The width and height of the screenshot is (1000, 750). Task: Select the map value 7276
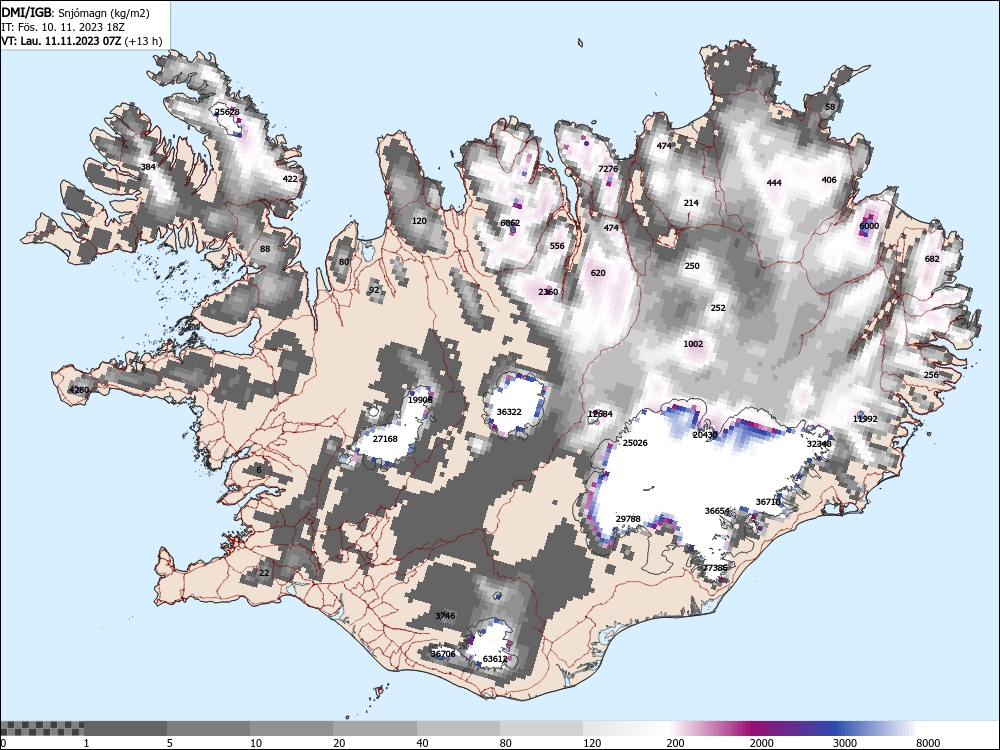(x=608, y=169)
